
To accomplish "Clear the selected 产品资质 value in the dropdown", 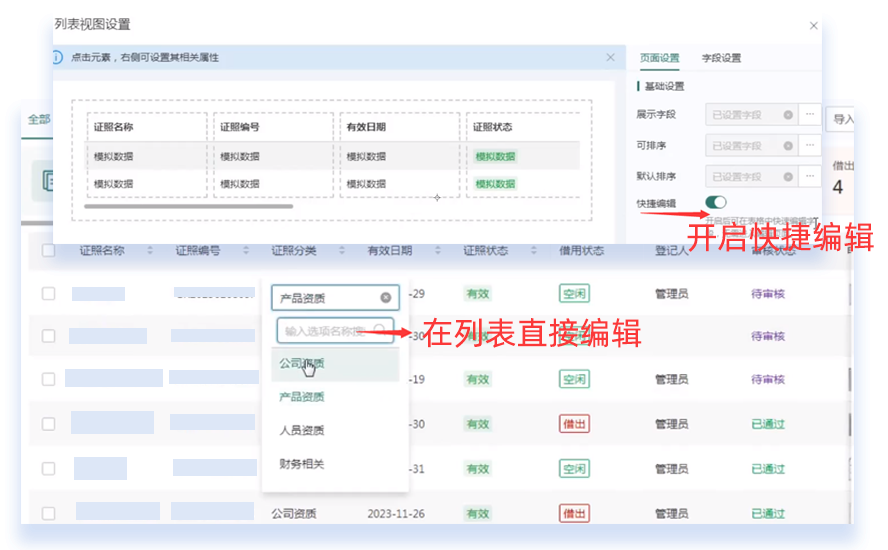I will 385,298.
